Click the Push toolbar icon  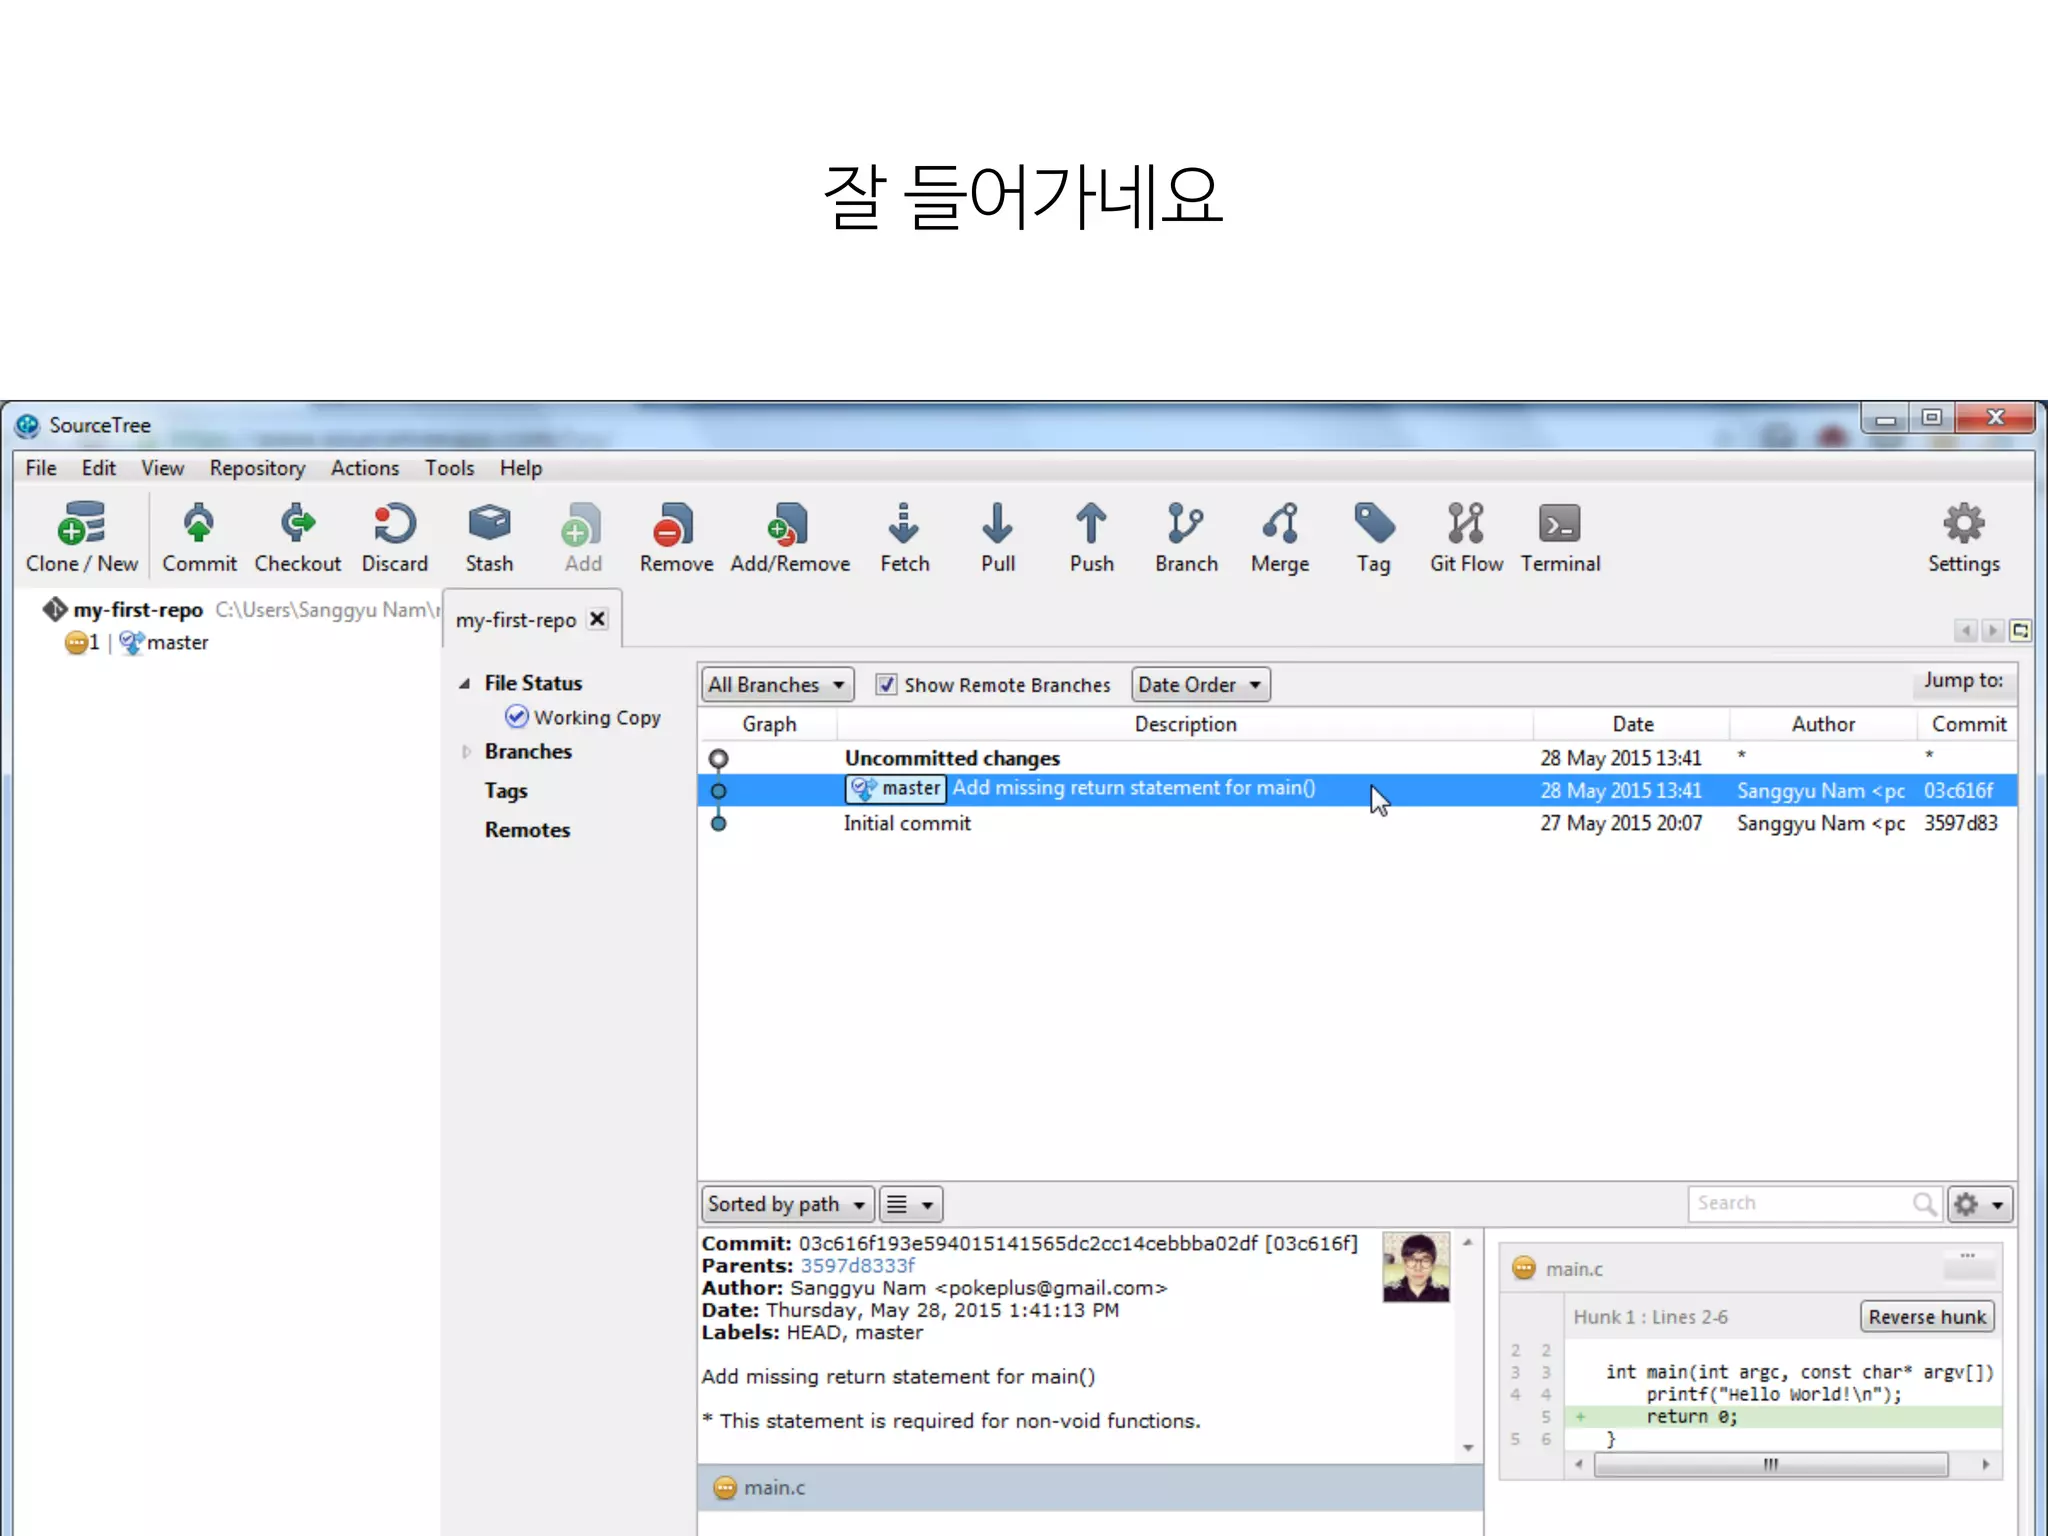tap(1091, 537)
